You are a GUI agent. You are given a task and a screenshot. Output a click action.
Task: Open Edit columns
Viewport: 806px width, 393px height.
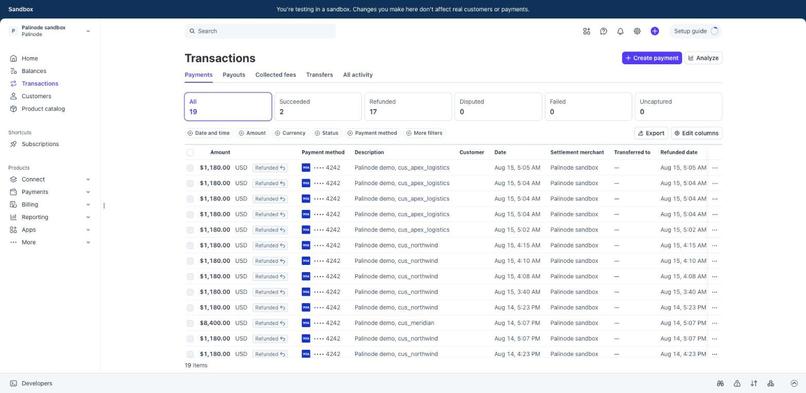(697, 133)
